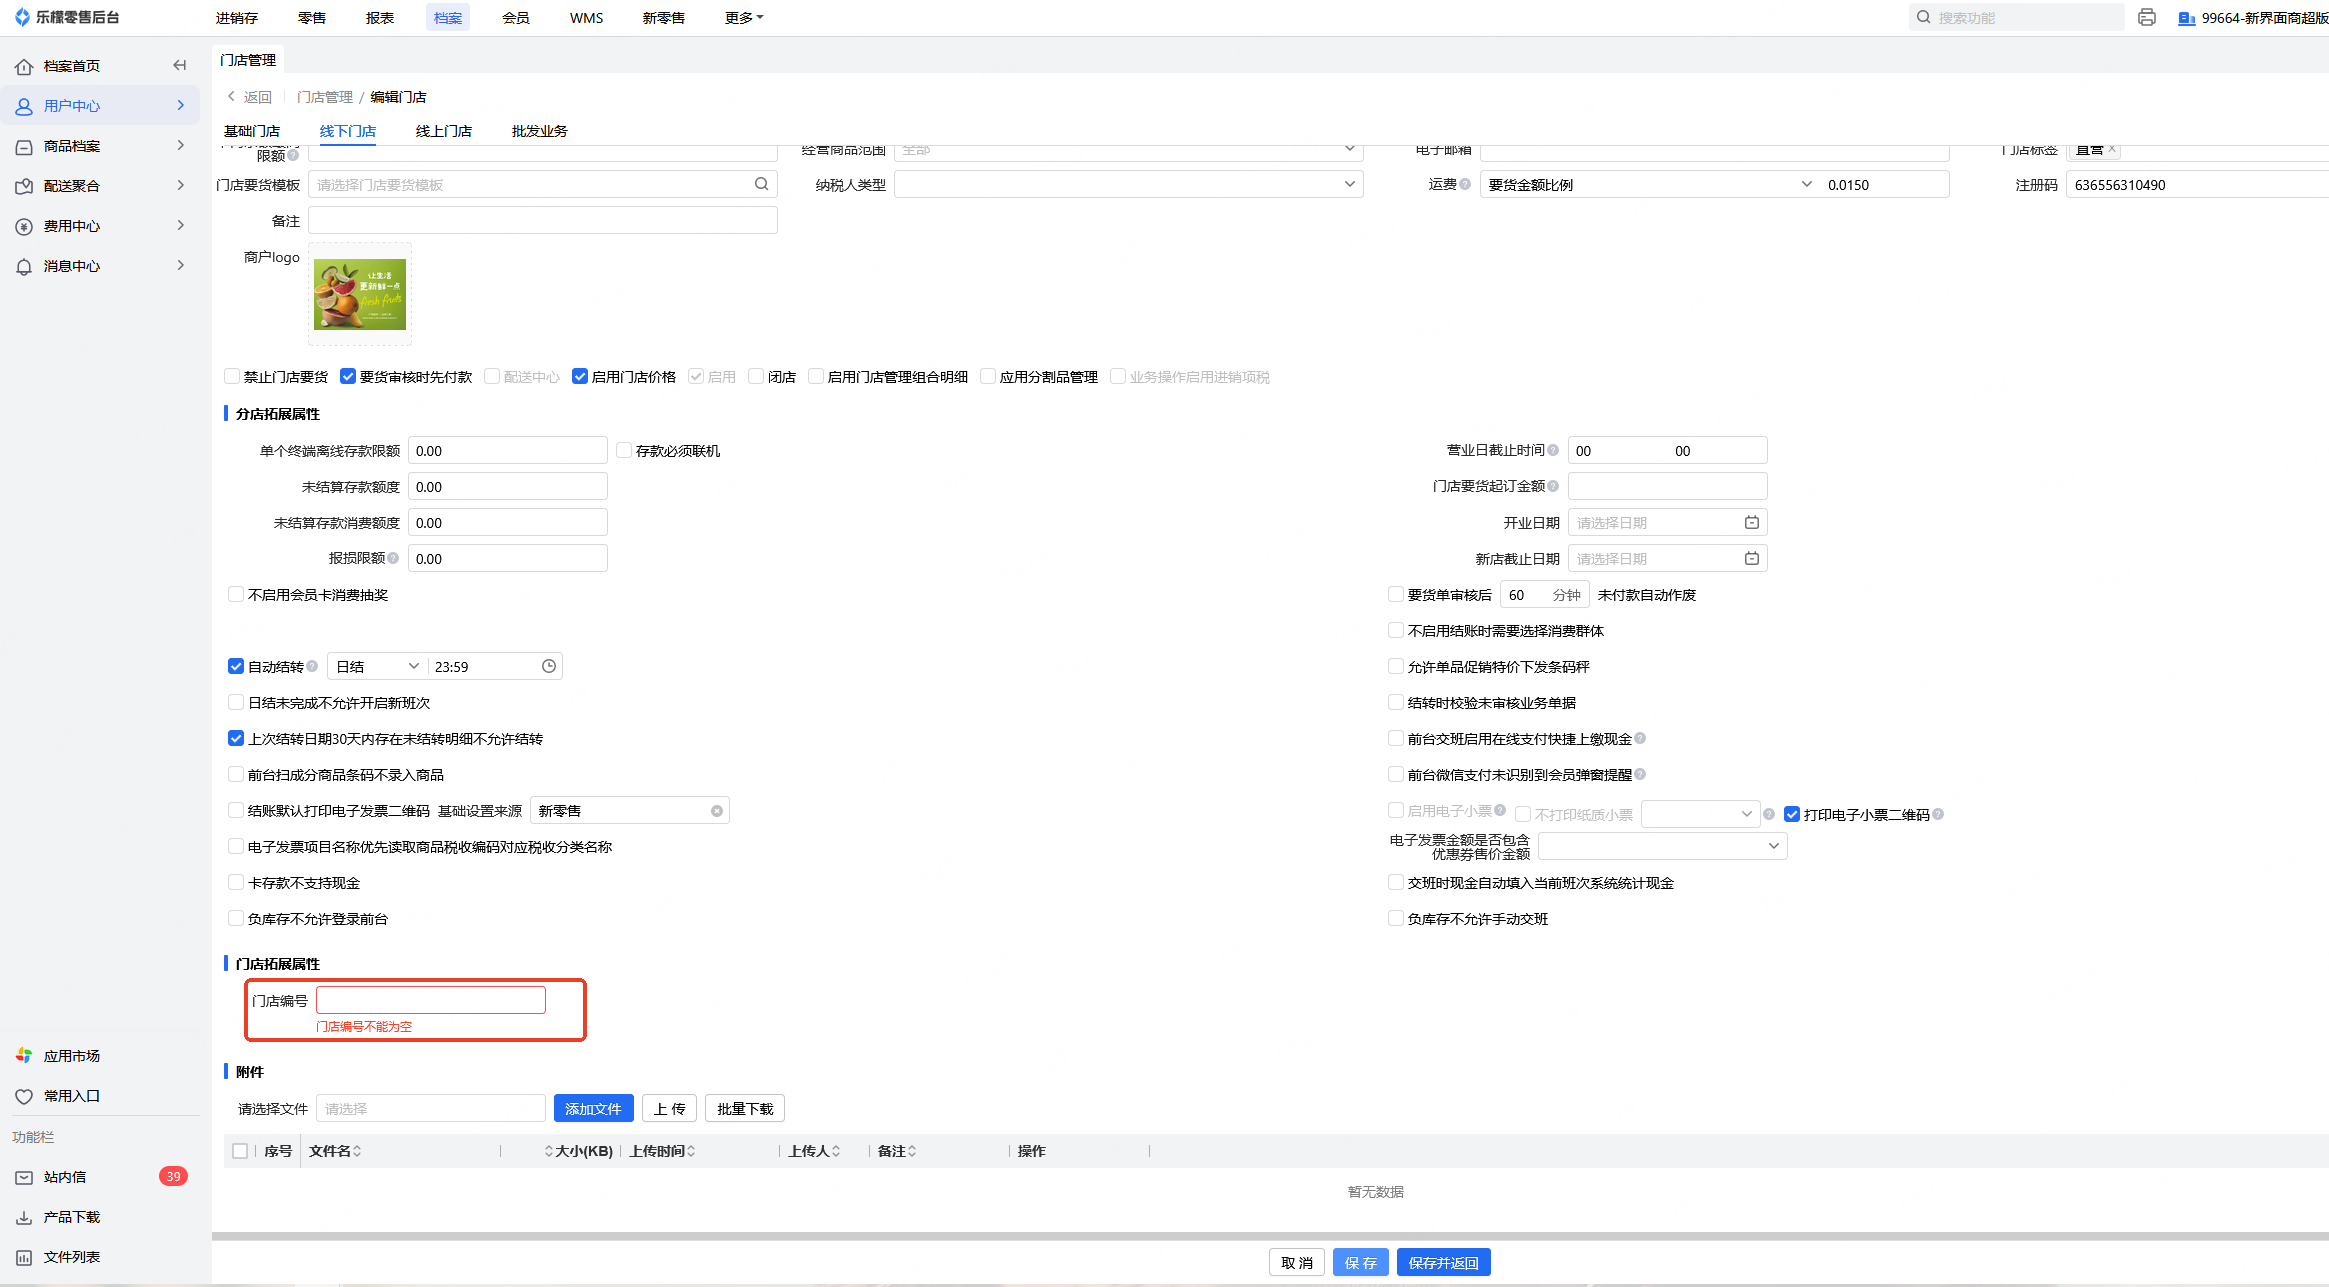Clear 新零售 selection with the x icon
2329x1287 pixels.
click(716, 811)
